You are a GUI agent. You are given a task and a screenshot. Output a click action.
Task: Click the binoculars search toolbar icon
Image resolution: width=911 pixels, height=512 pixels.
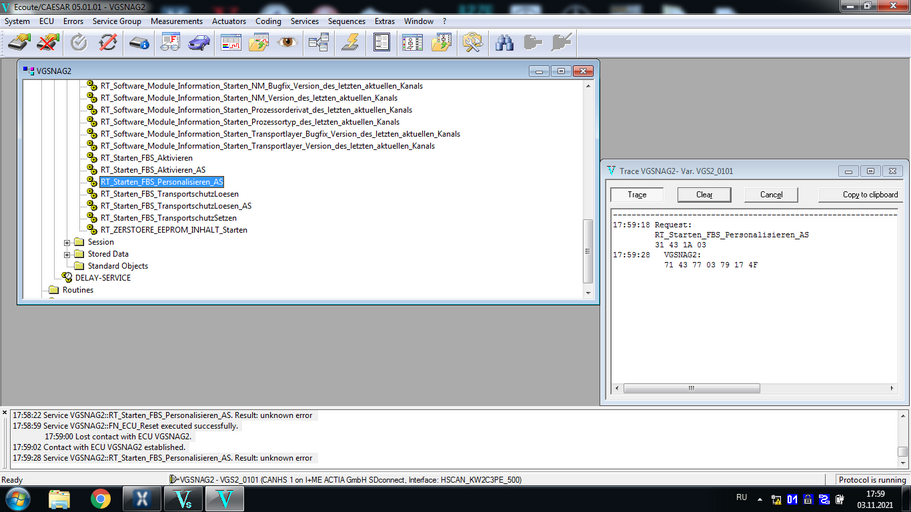[x=504, y=43]
